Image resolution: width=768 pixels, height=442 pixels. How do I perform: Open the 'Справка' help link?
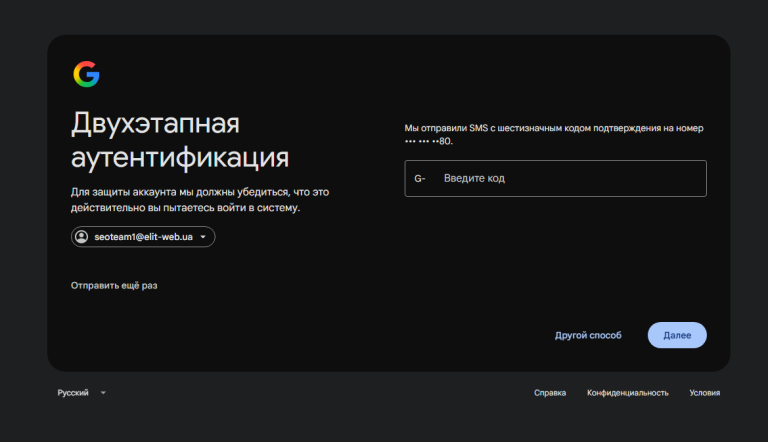point(550,393)
